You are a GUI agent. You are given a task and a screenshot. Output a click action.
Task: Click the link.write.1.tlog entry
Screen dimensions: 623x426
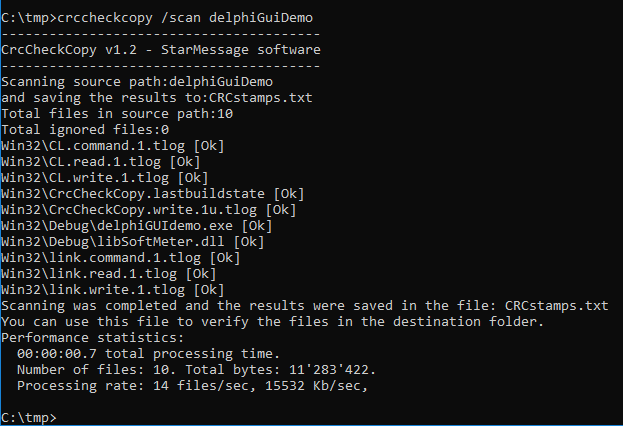pos(113,290)
